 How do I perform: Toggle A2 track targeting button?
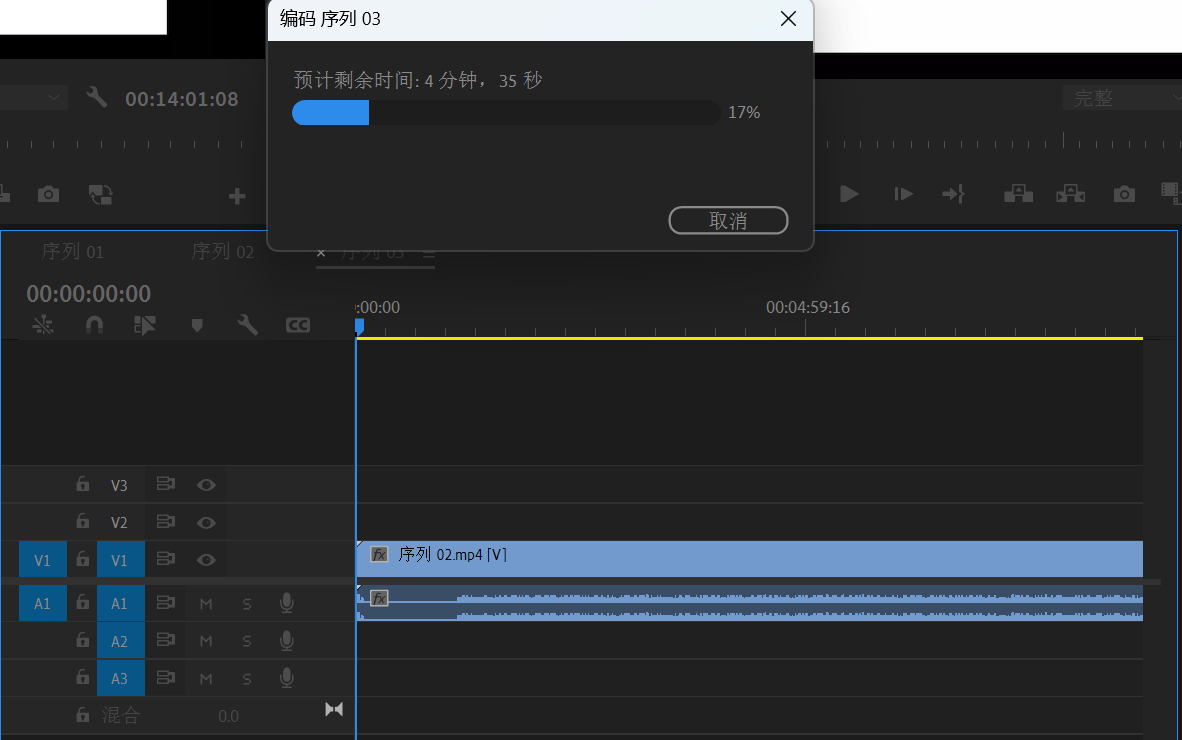coord(120,641)
